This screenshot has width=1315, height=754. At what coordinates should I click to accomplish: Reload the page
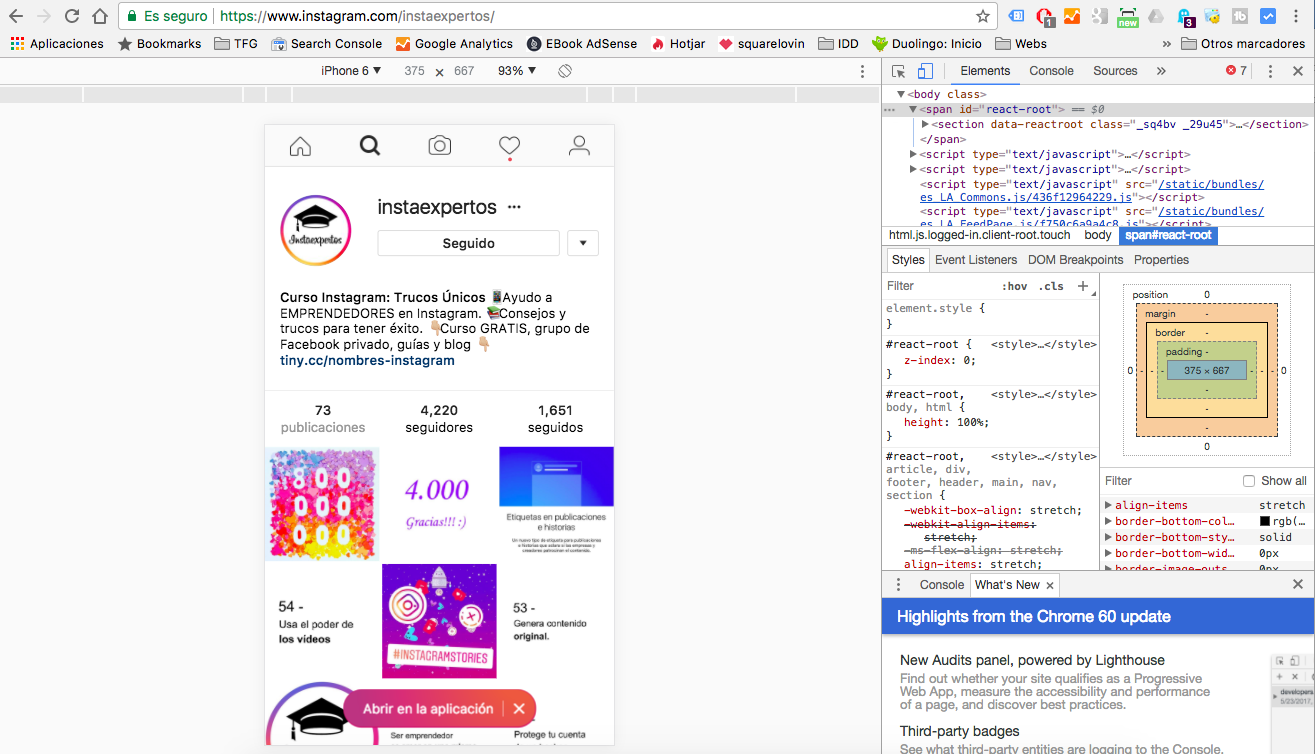pos(72,16)
